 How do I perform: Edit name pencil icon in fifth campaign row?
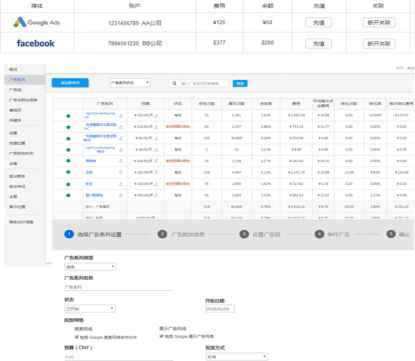pyautogui.click(x=121, y=161)
